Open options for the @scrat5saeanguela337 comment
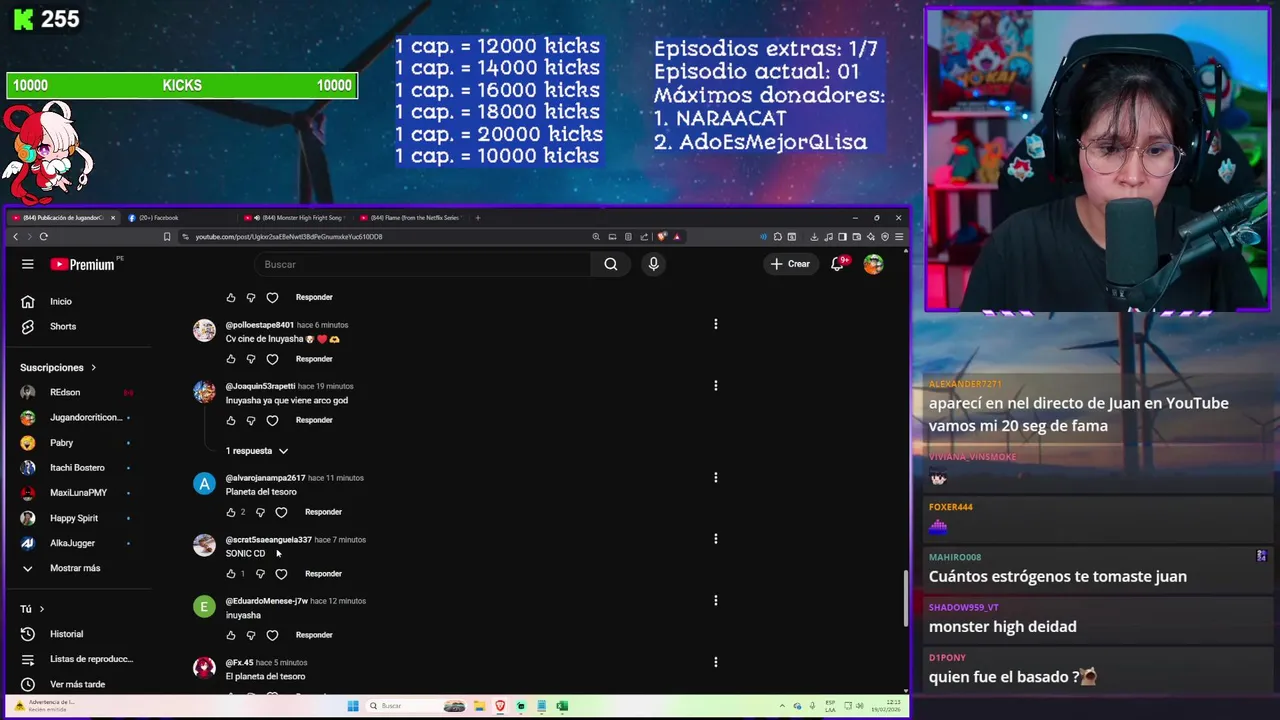Image resolution: width=1280 pixels, height=720 pixels. pos(715,539)
